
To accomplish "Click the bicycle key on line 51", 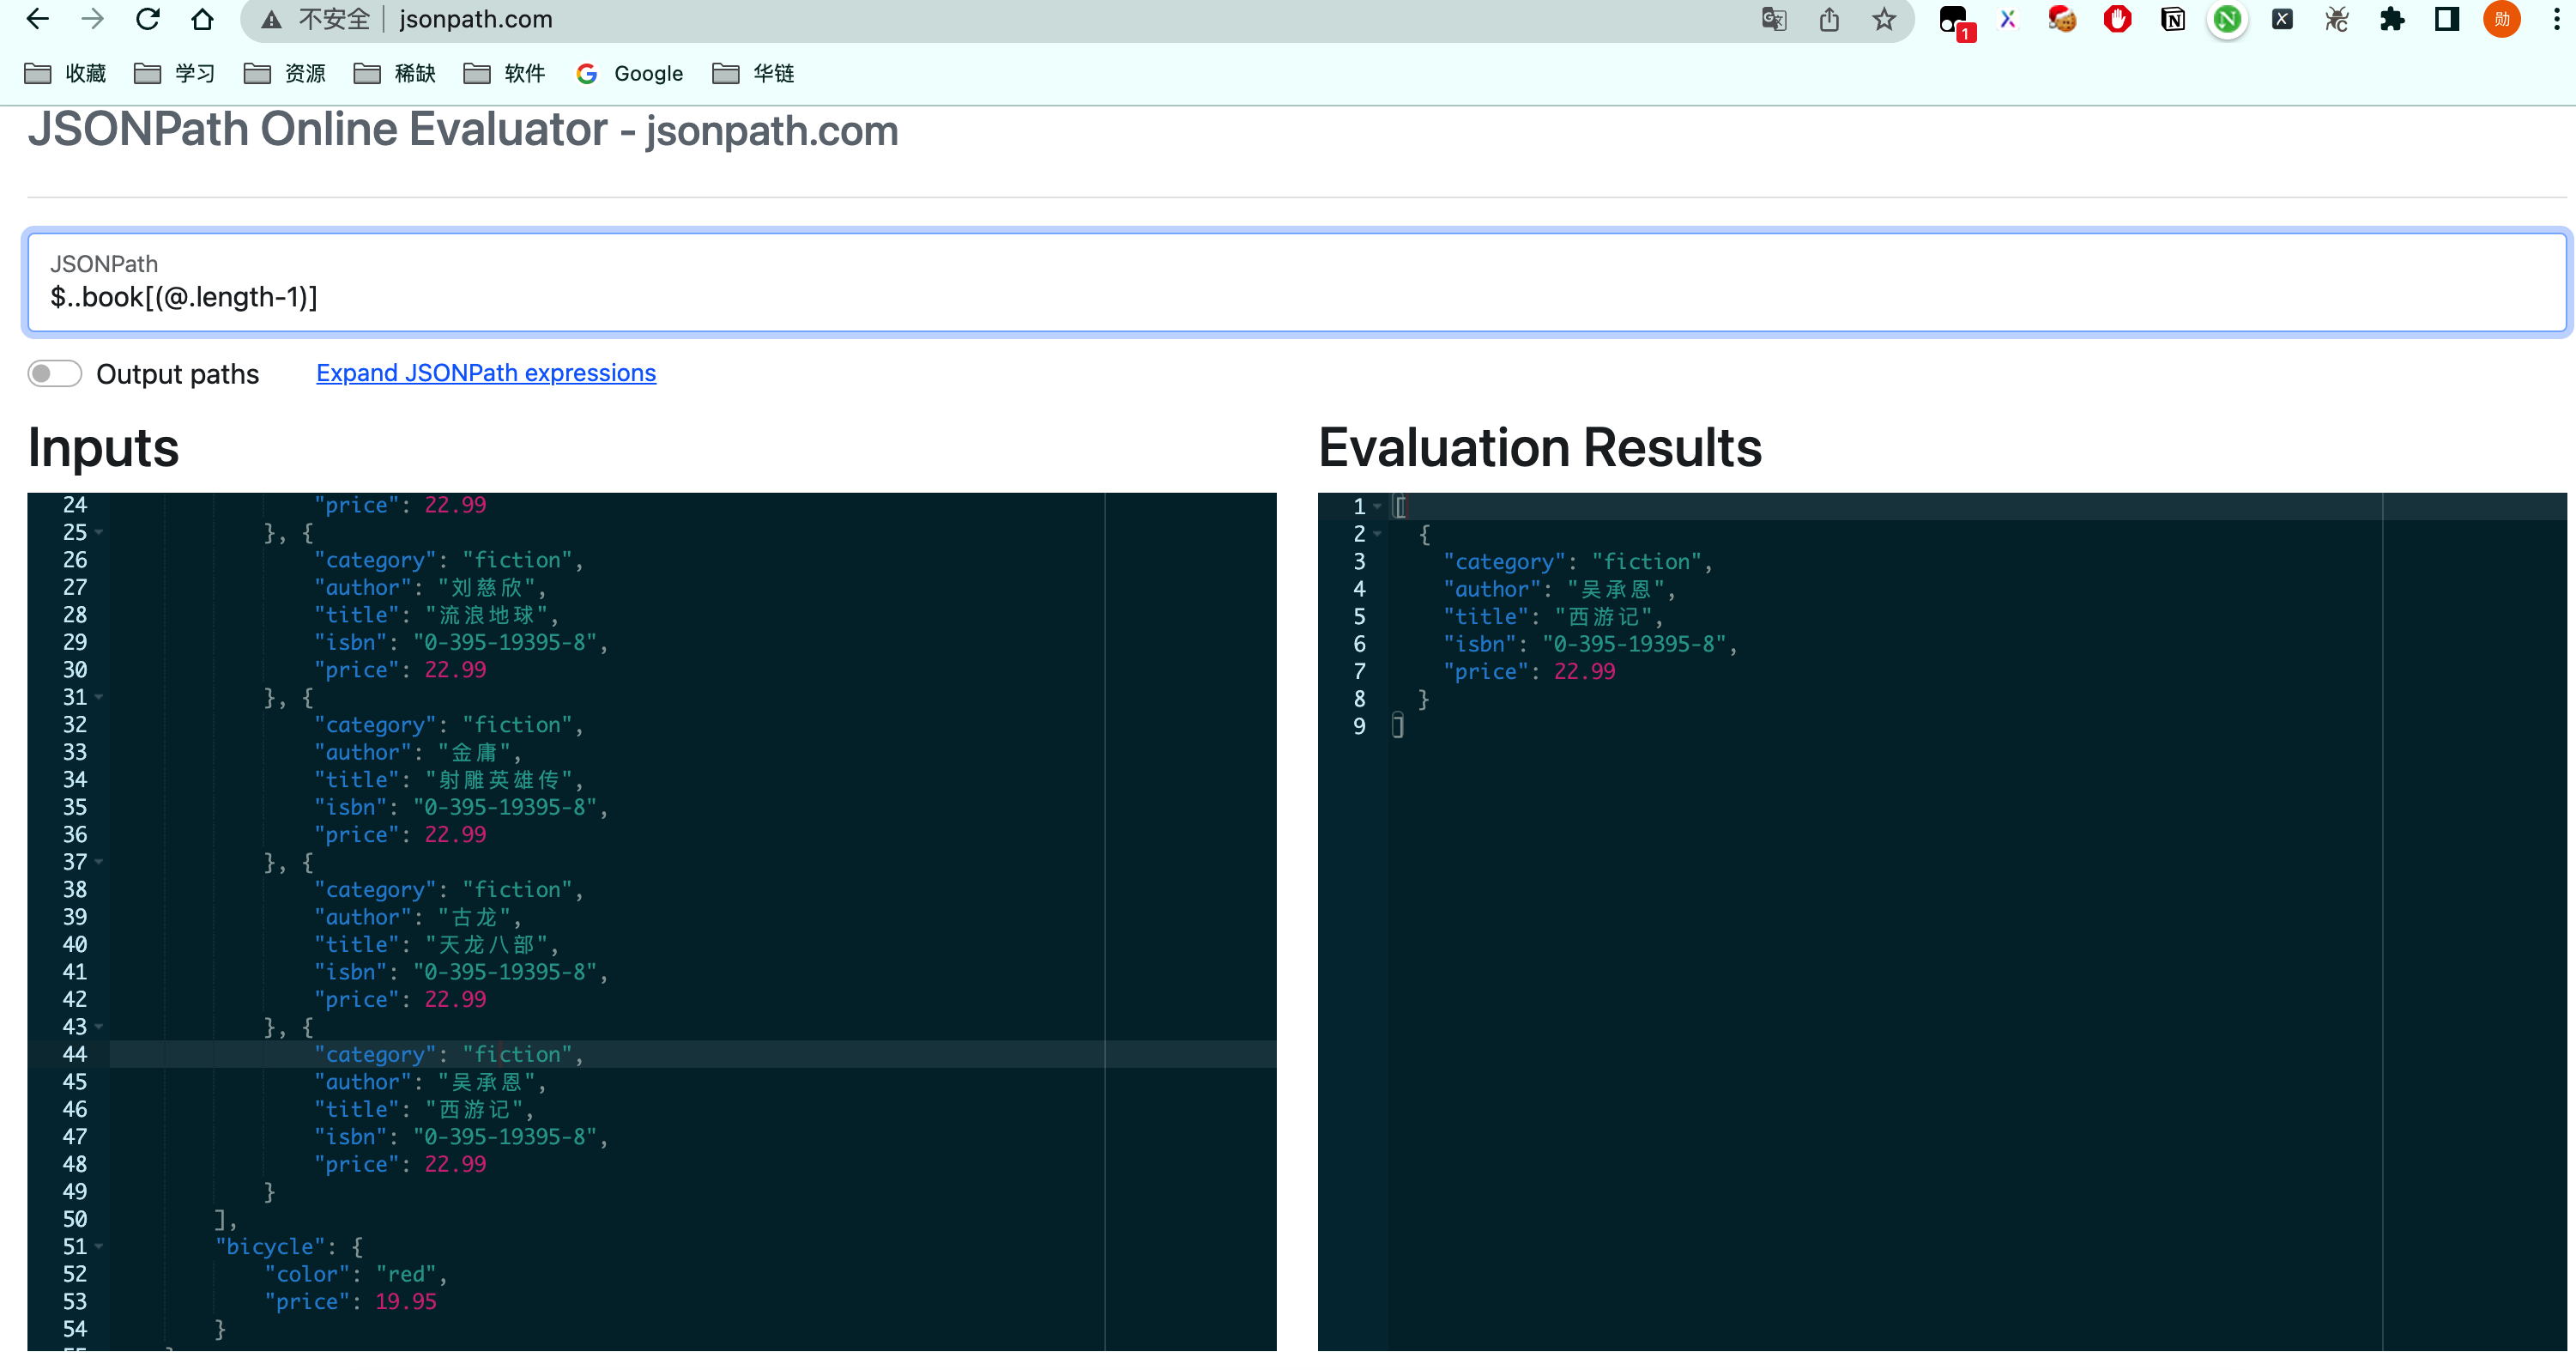I will (270, 1247).
